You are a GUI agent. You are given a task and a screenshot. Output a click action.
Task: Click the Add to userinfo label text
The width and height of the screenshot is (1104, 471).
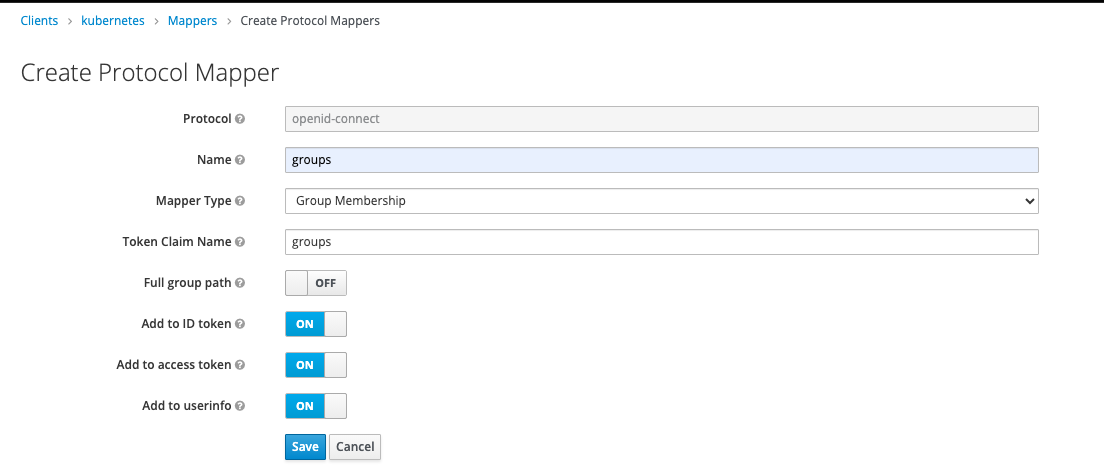coord(187,406)
